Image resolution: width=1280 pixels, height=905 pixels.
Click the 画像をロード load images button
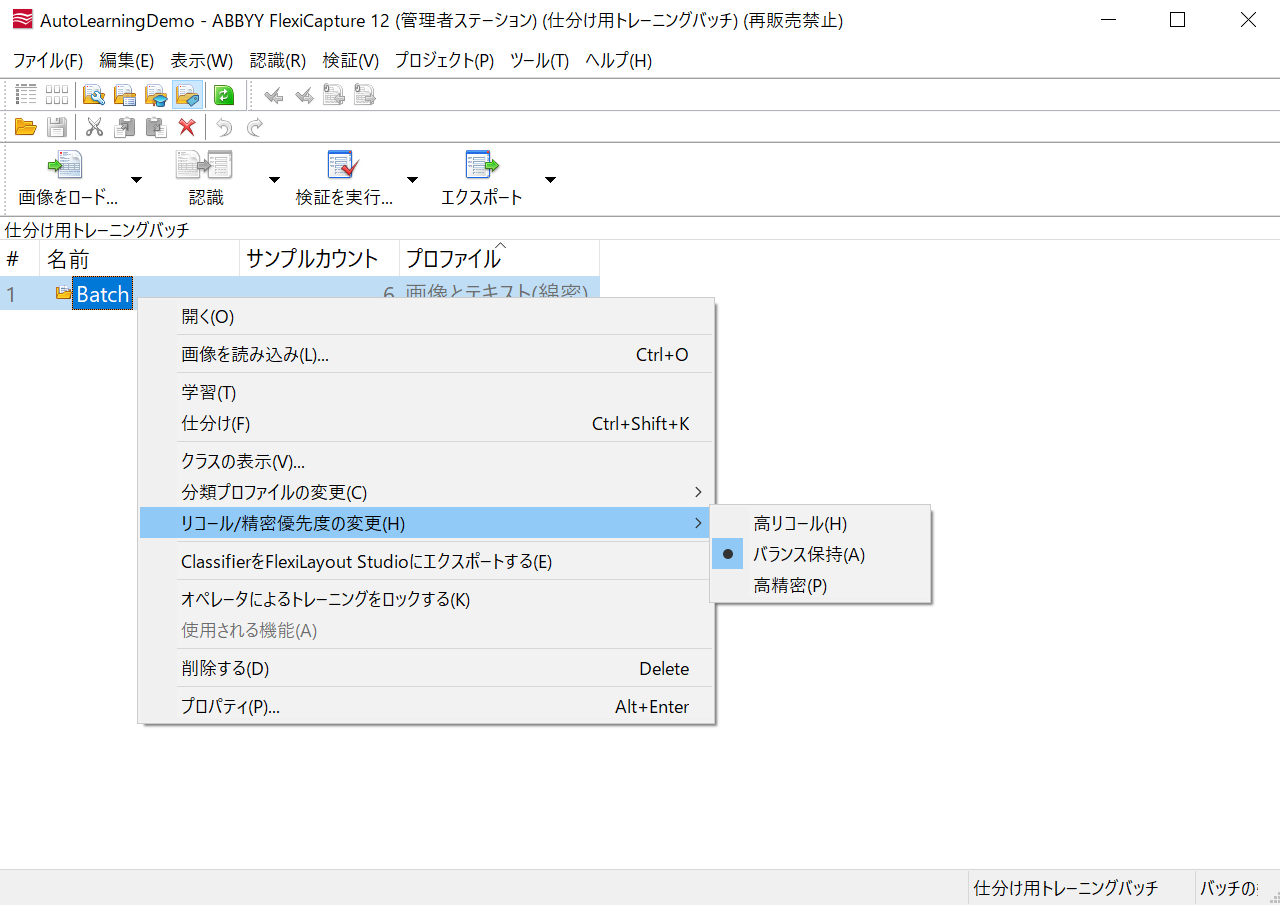67,178
